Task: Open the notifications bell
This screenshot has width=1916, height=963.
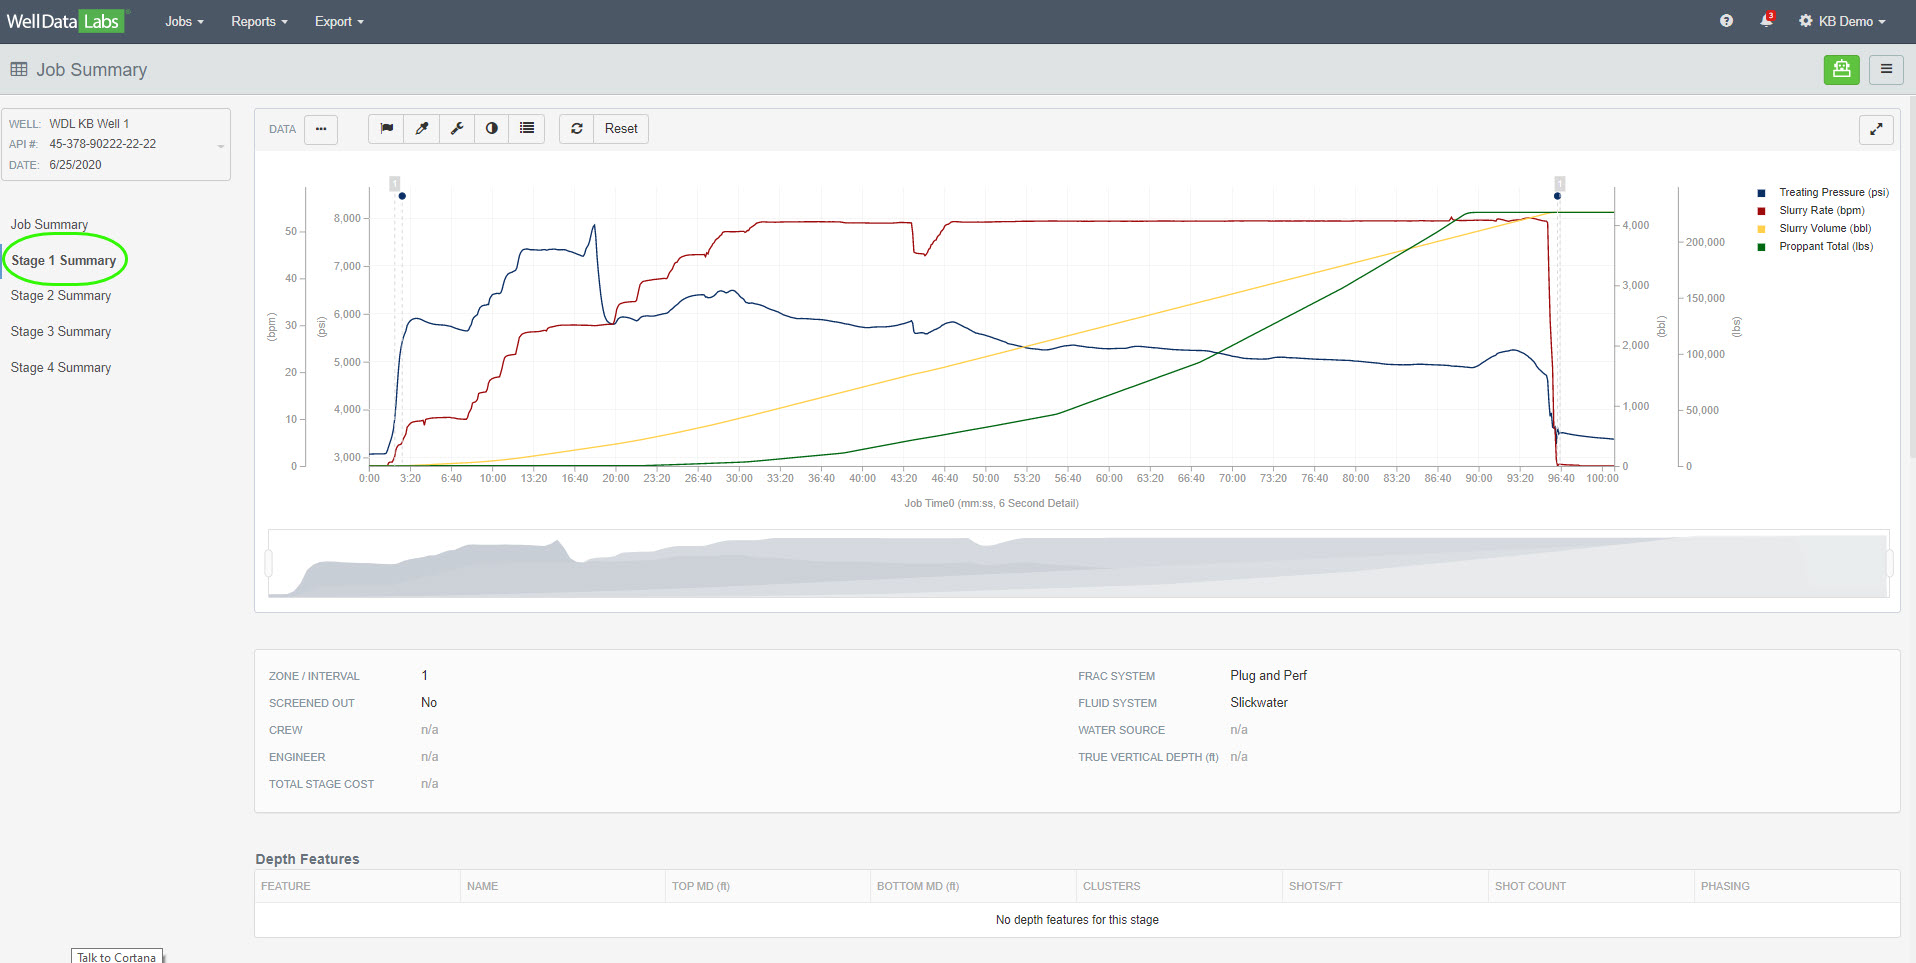Action: (1766, 21)
